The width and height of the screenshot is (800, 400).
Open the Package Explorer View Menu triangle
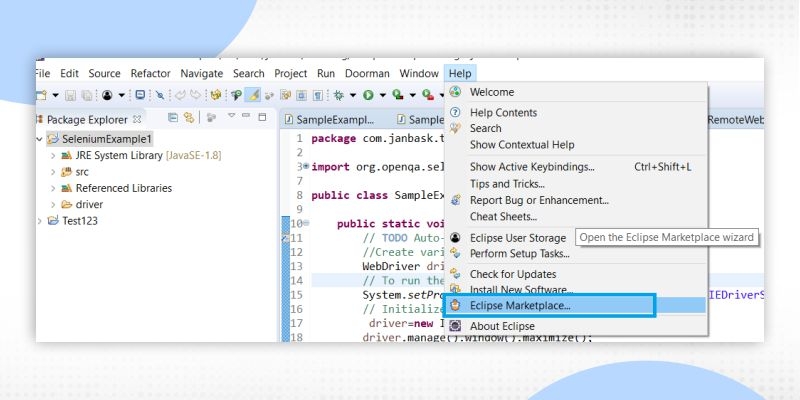point(231,118)
